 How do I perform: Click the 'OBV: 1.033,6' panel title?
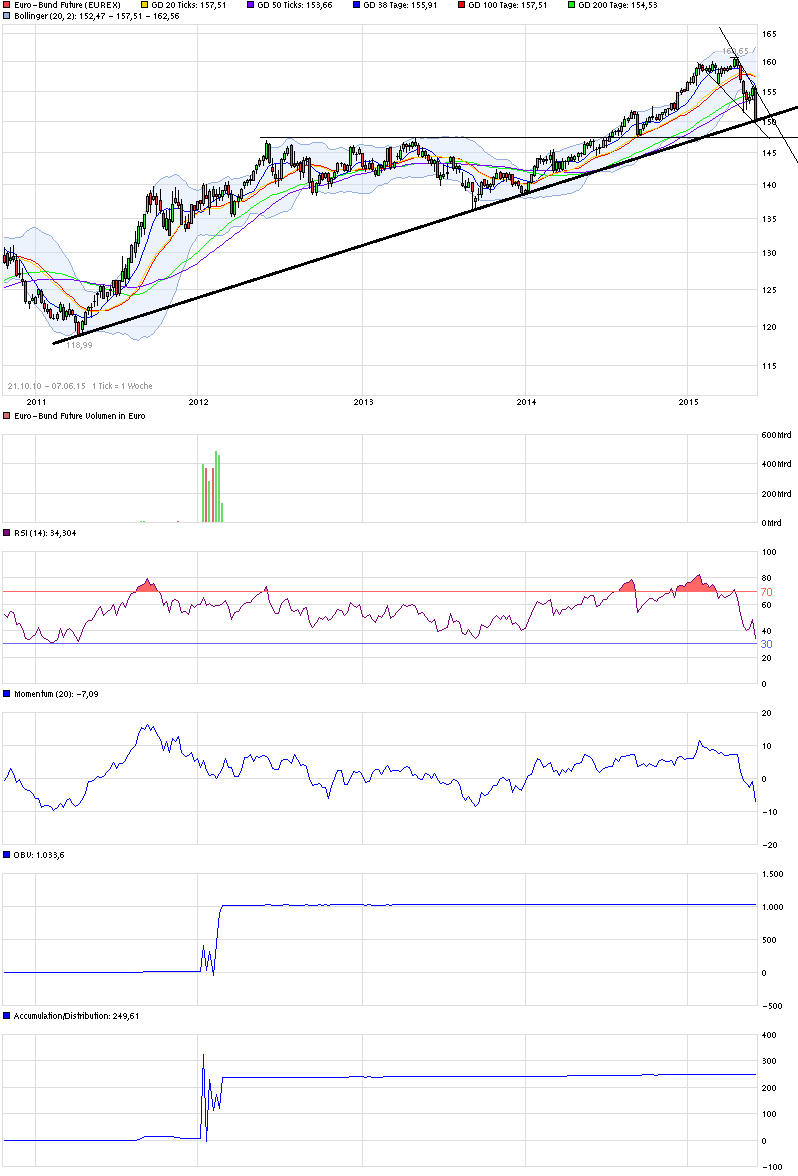(39, 855)
